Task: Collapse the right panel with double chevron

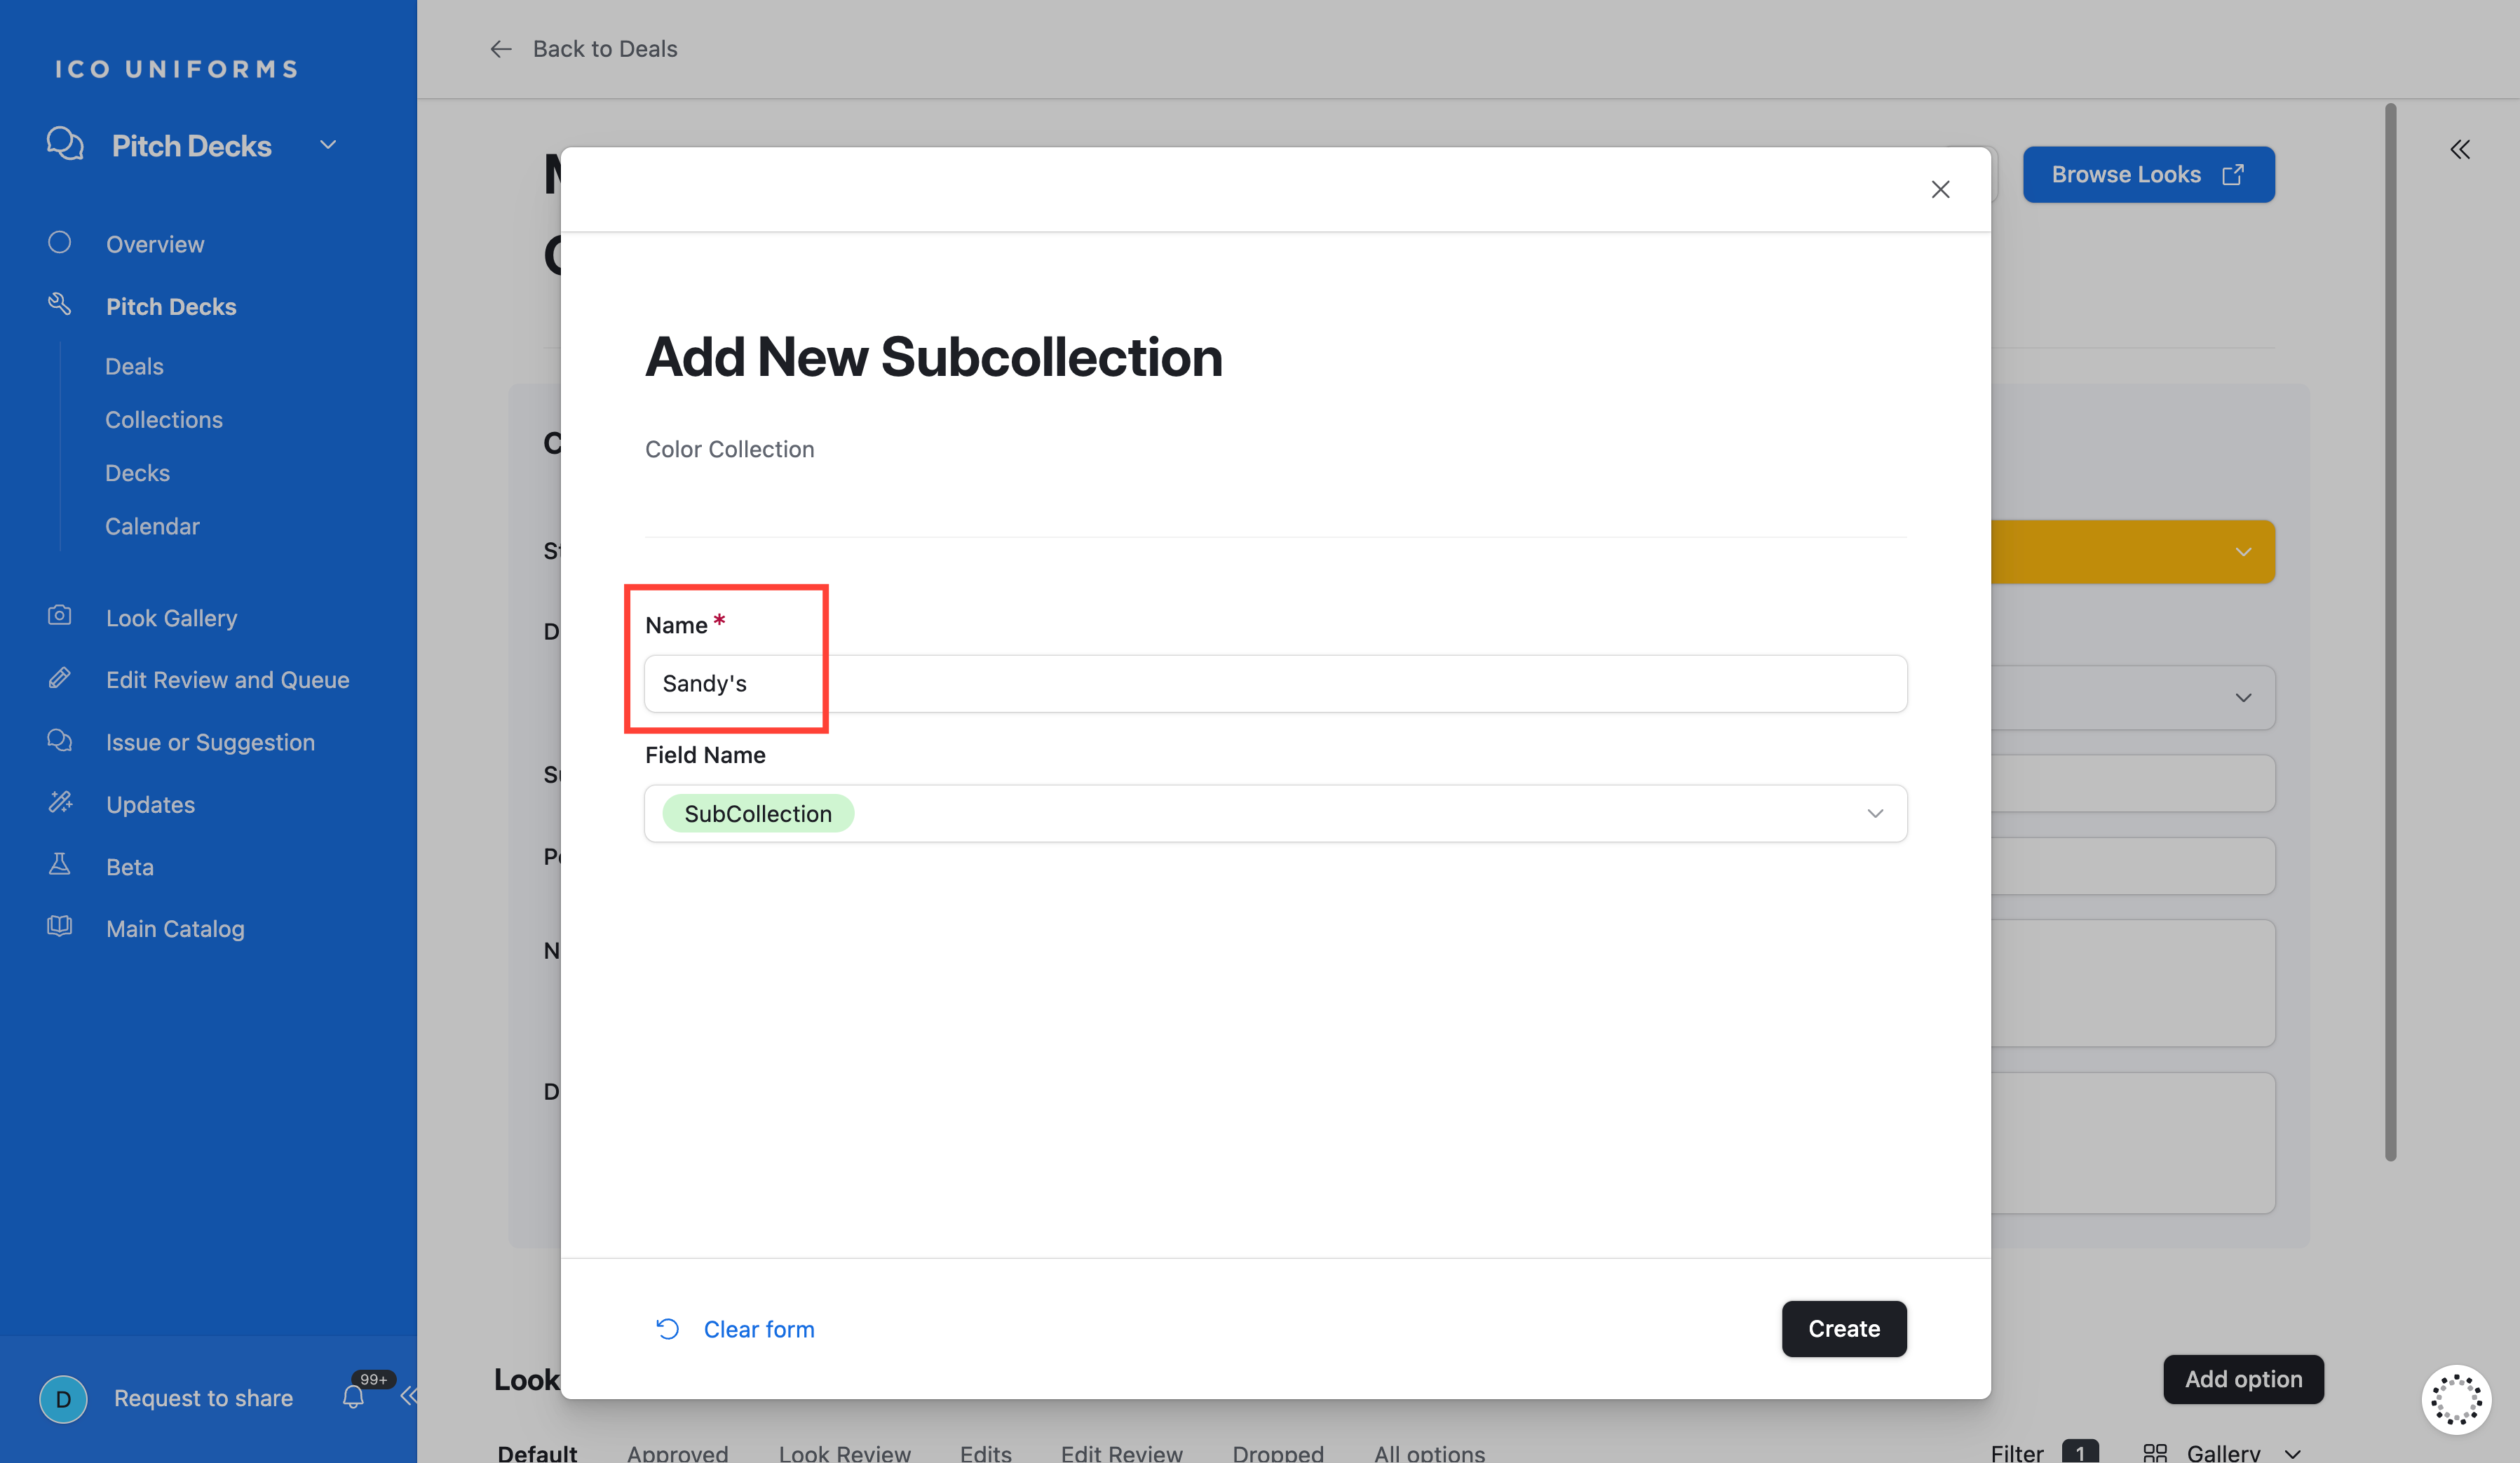Action: 2460,150
